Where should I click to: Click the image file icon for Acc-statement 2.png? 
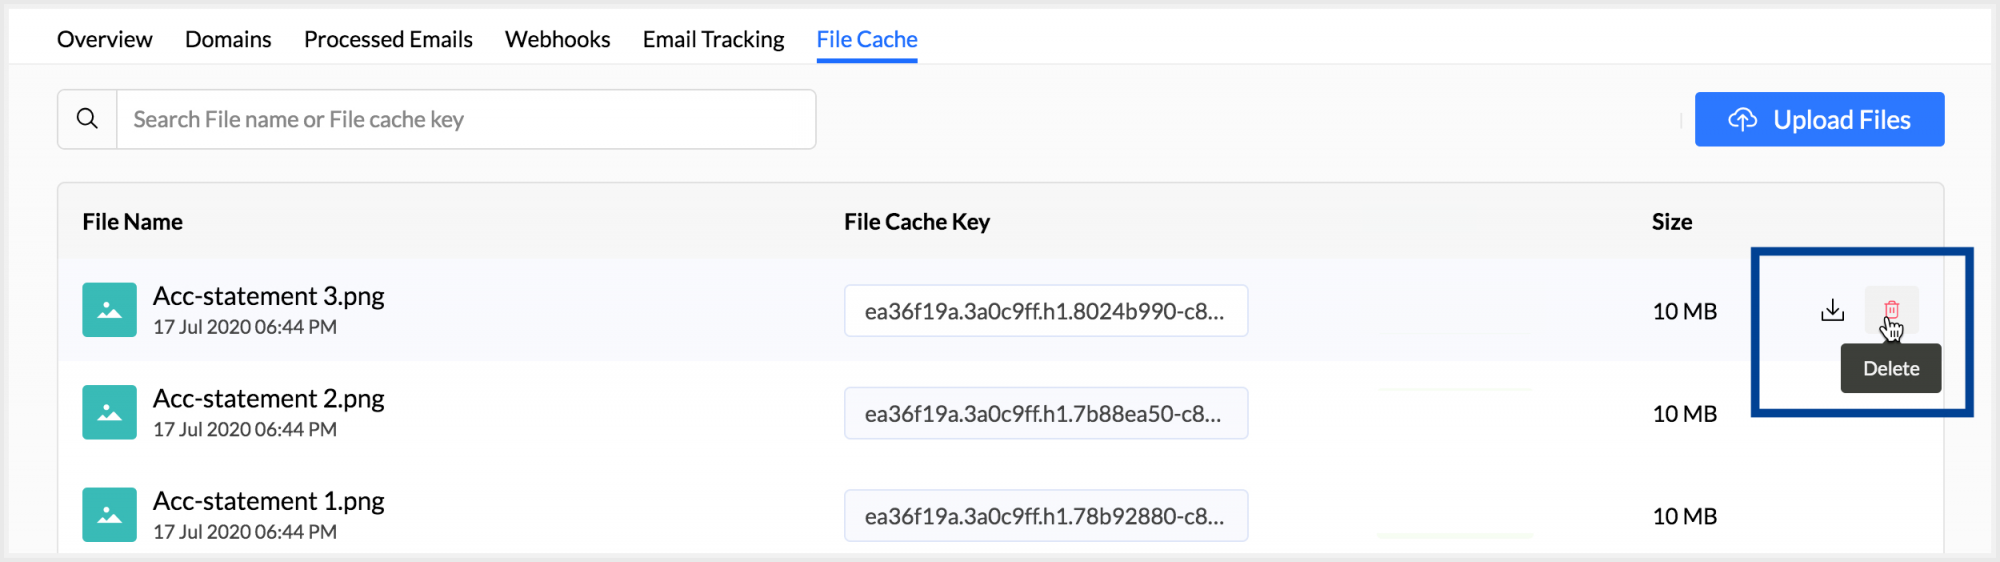click(109, 412)
